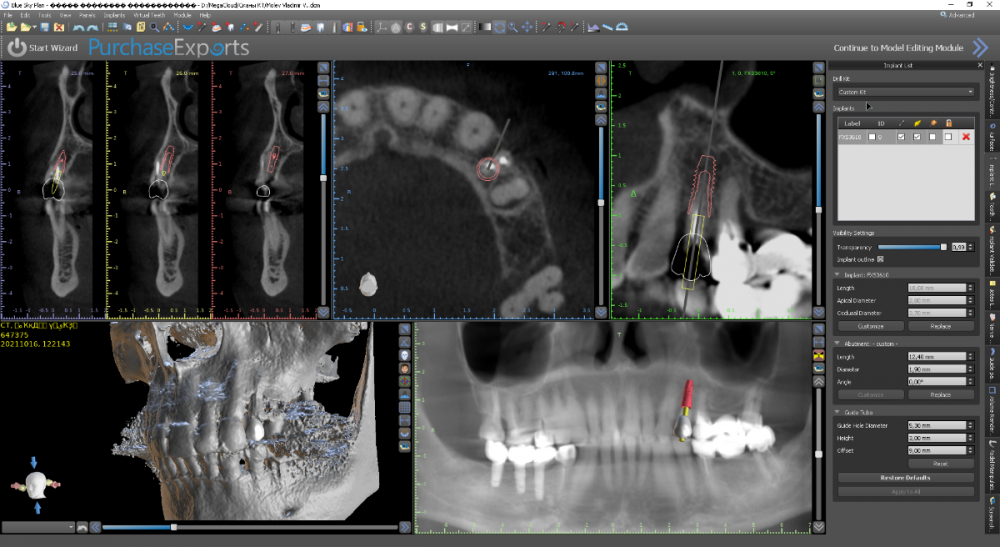Image resolution: width=1000 pixels, height=547 pixels.
Task: Click the Restore Defaults button
Action: (905, 478)
